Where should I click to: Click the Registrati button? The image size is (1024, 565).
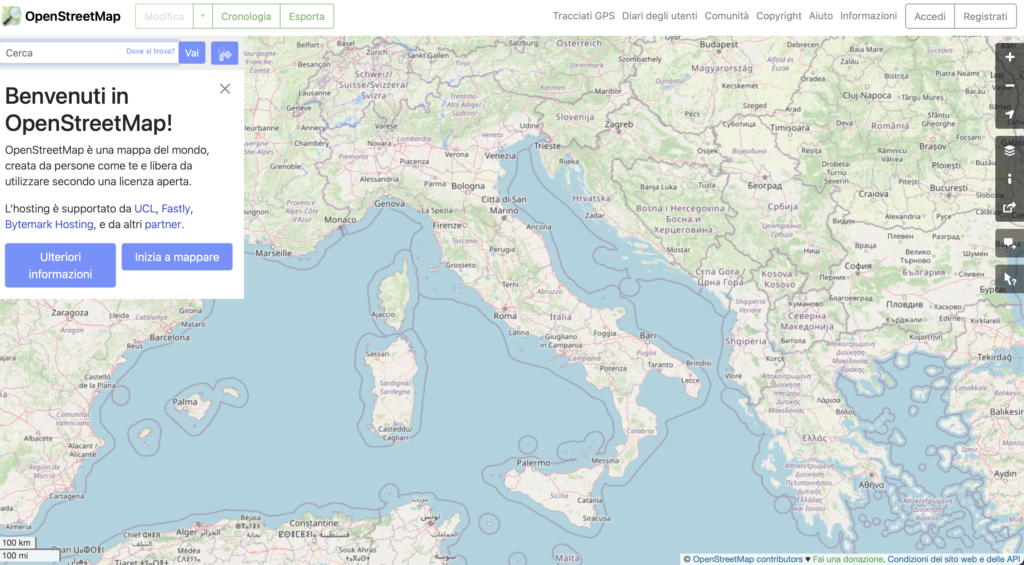pos(985,16)
